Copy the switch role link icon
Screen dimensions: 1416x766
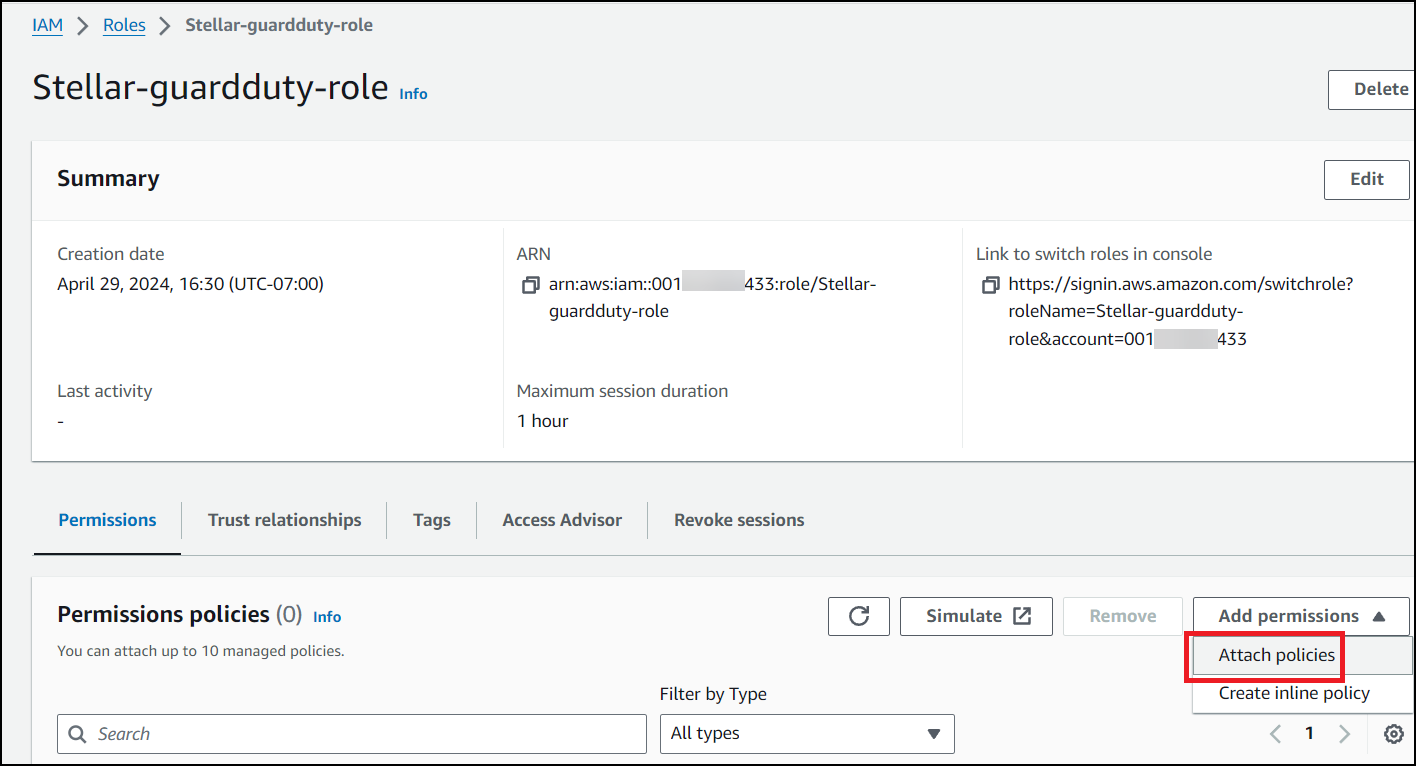(x=990, y=285)
